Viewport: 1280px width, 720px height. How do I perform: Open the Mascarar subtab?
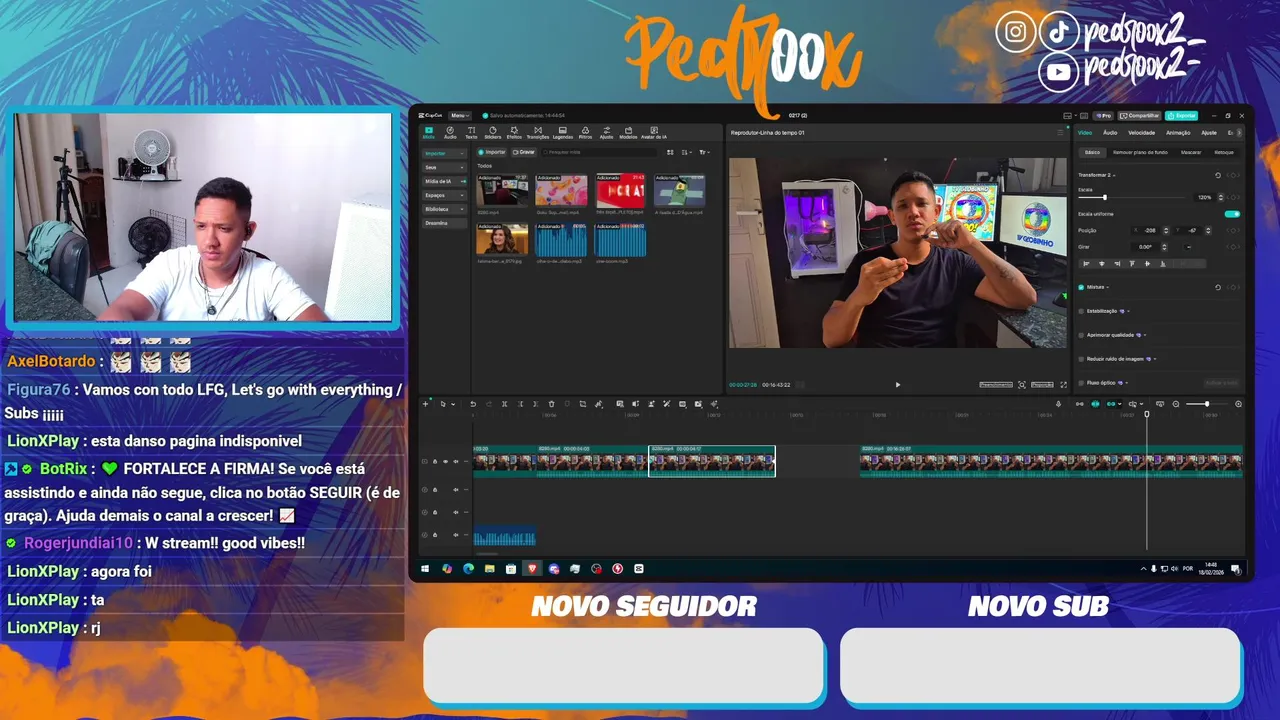click(x=1191, y=152)
